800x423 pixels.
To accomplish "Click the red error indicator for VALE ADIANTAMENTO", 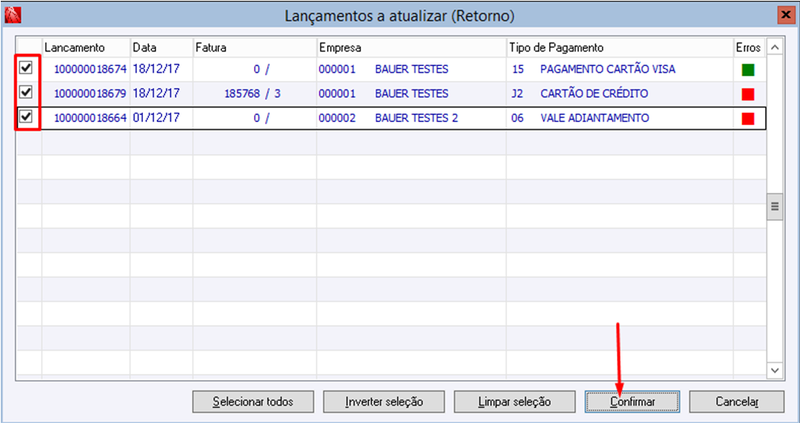I will tap(748, 119).
